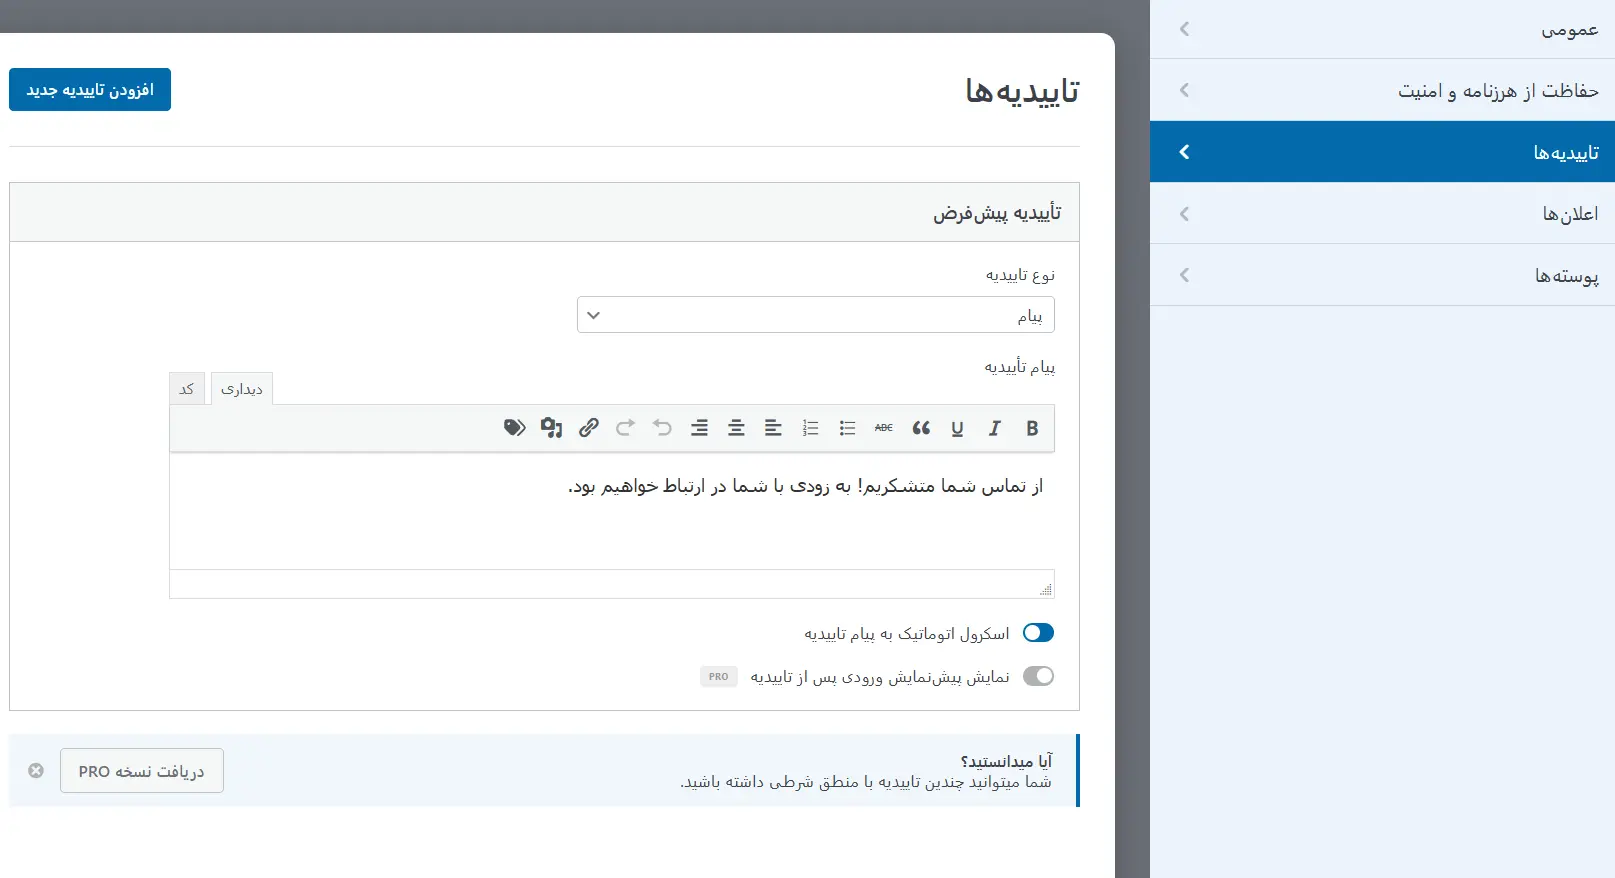Switch to the دیداری editor tab
Screen dimensions: 1615x878
click(242, 389)
